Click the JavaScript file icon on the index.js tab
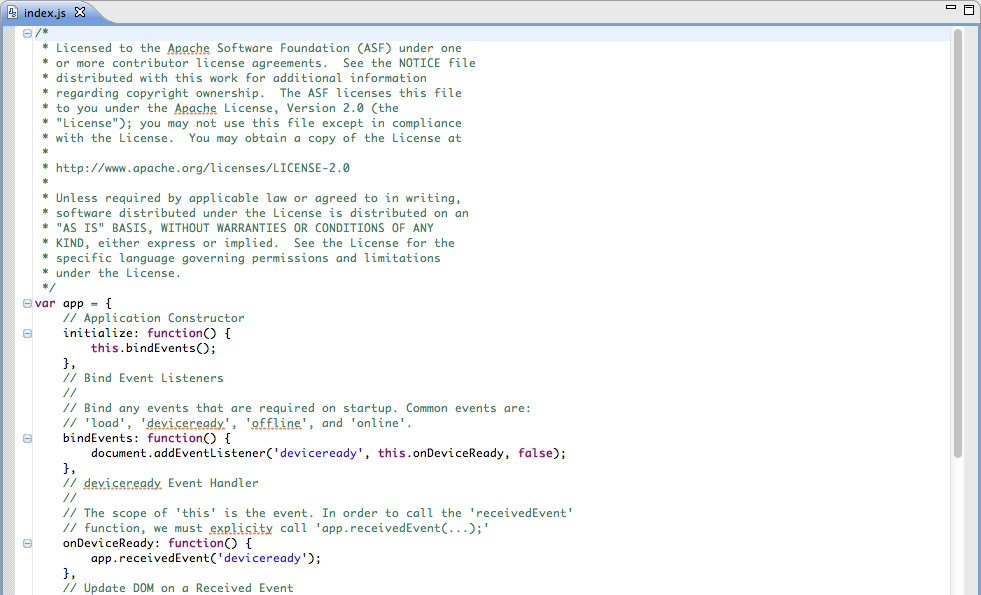This screenshot has width=981, height=595. (x=12, y=13)
